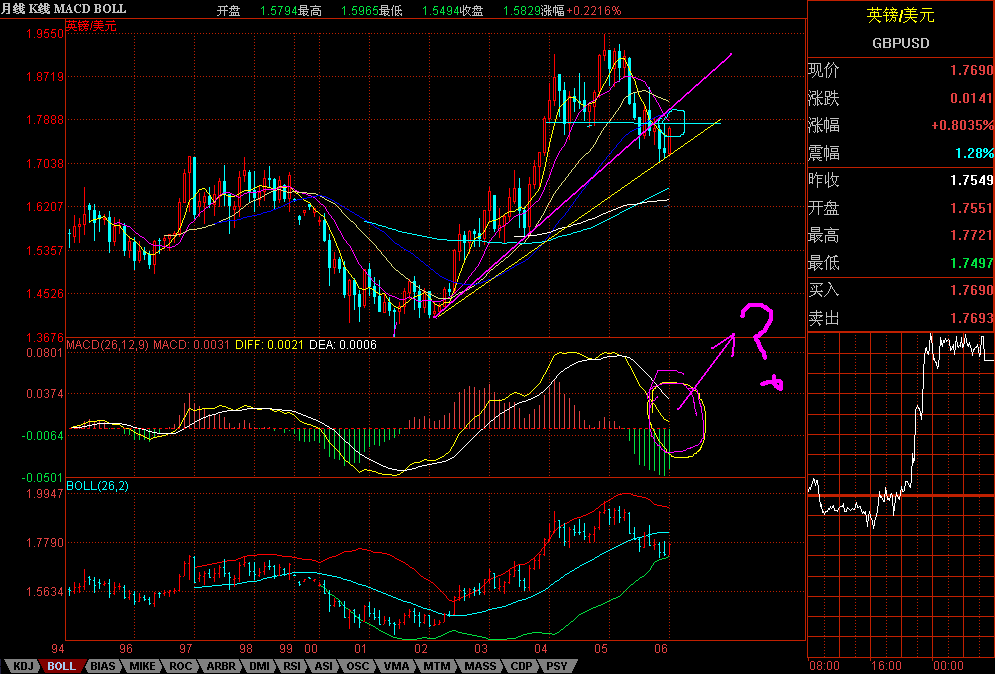Click the 卖出 ask price 1.7693

click(x=972, y=318)
